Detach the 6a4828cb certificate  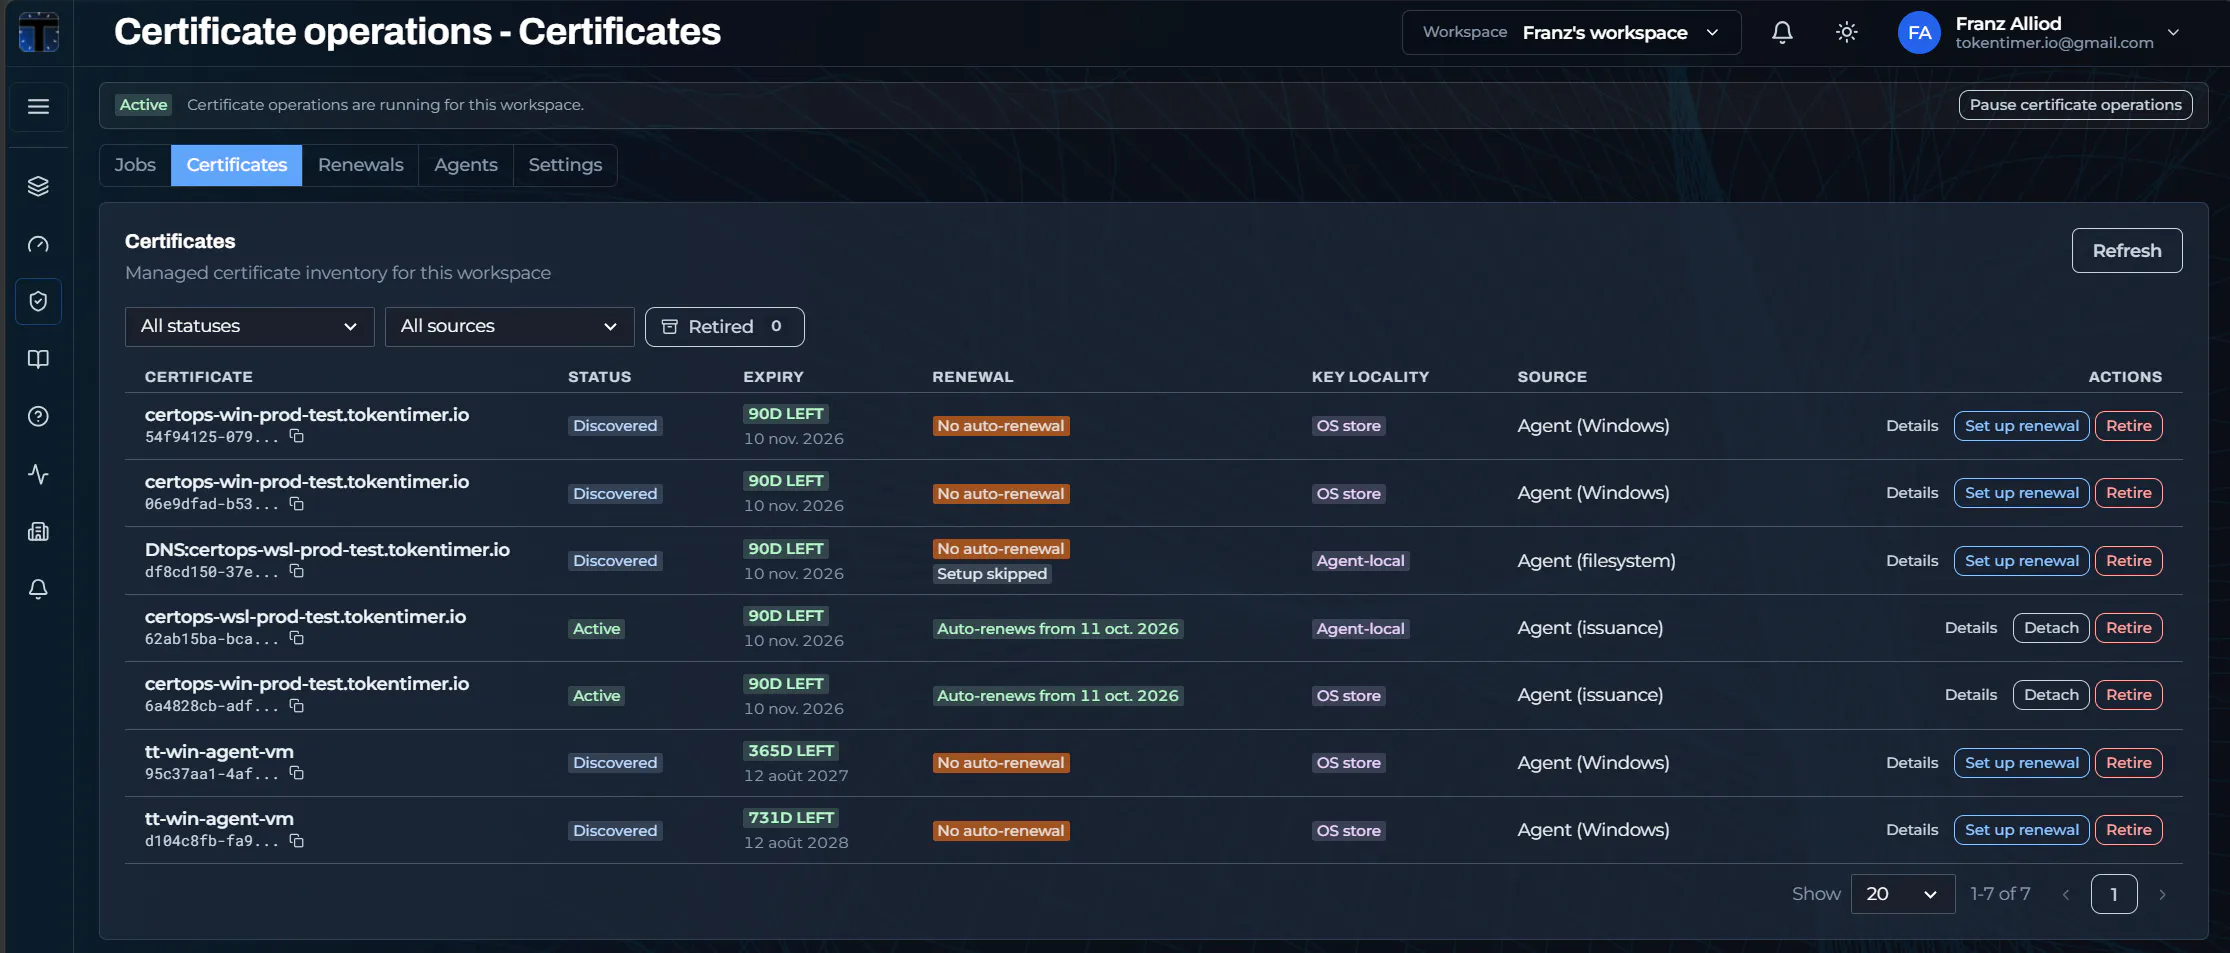click(x=2051, y=695)
